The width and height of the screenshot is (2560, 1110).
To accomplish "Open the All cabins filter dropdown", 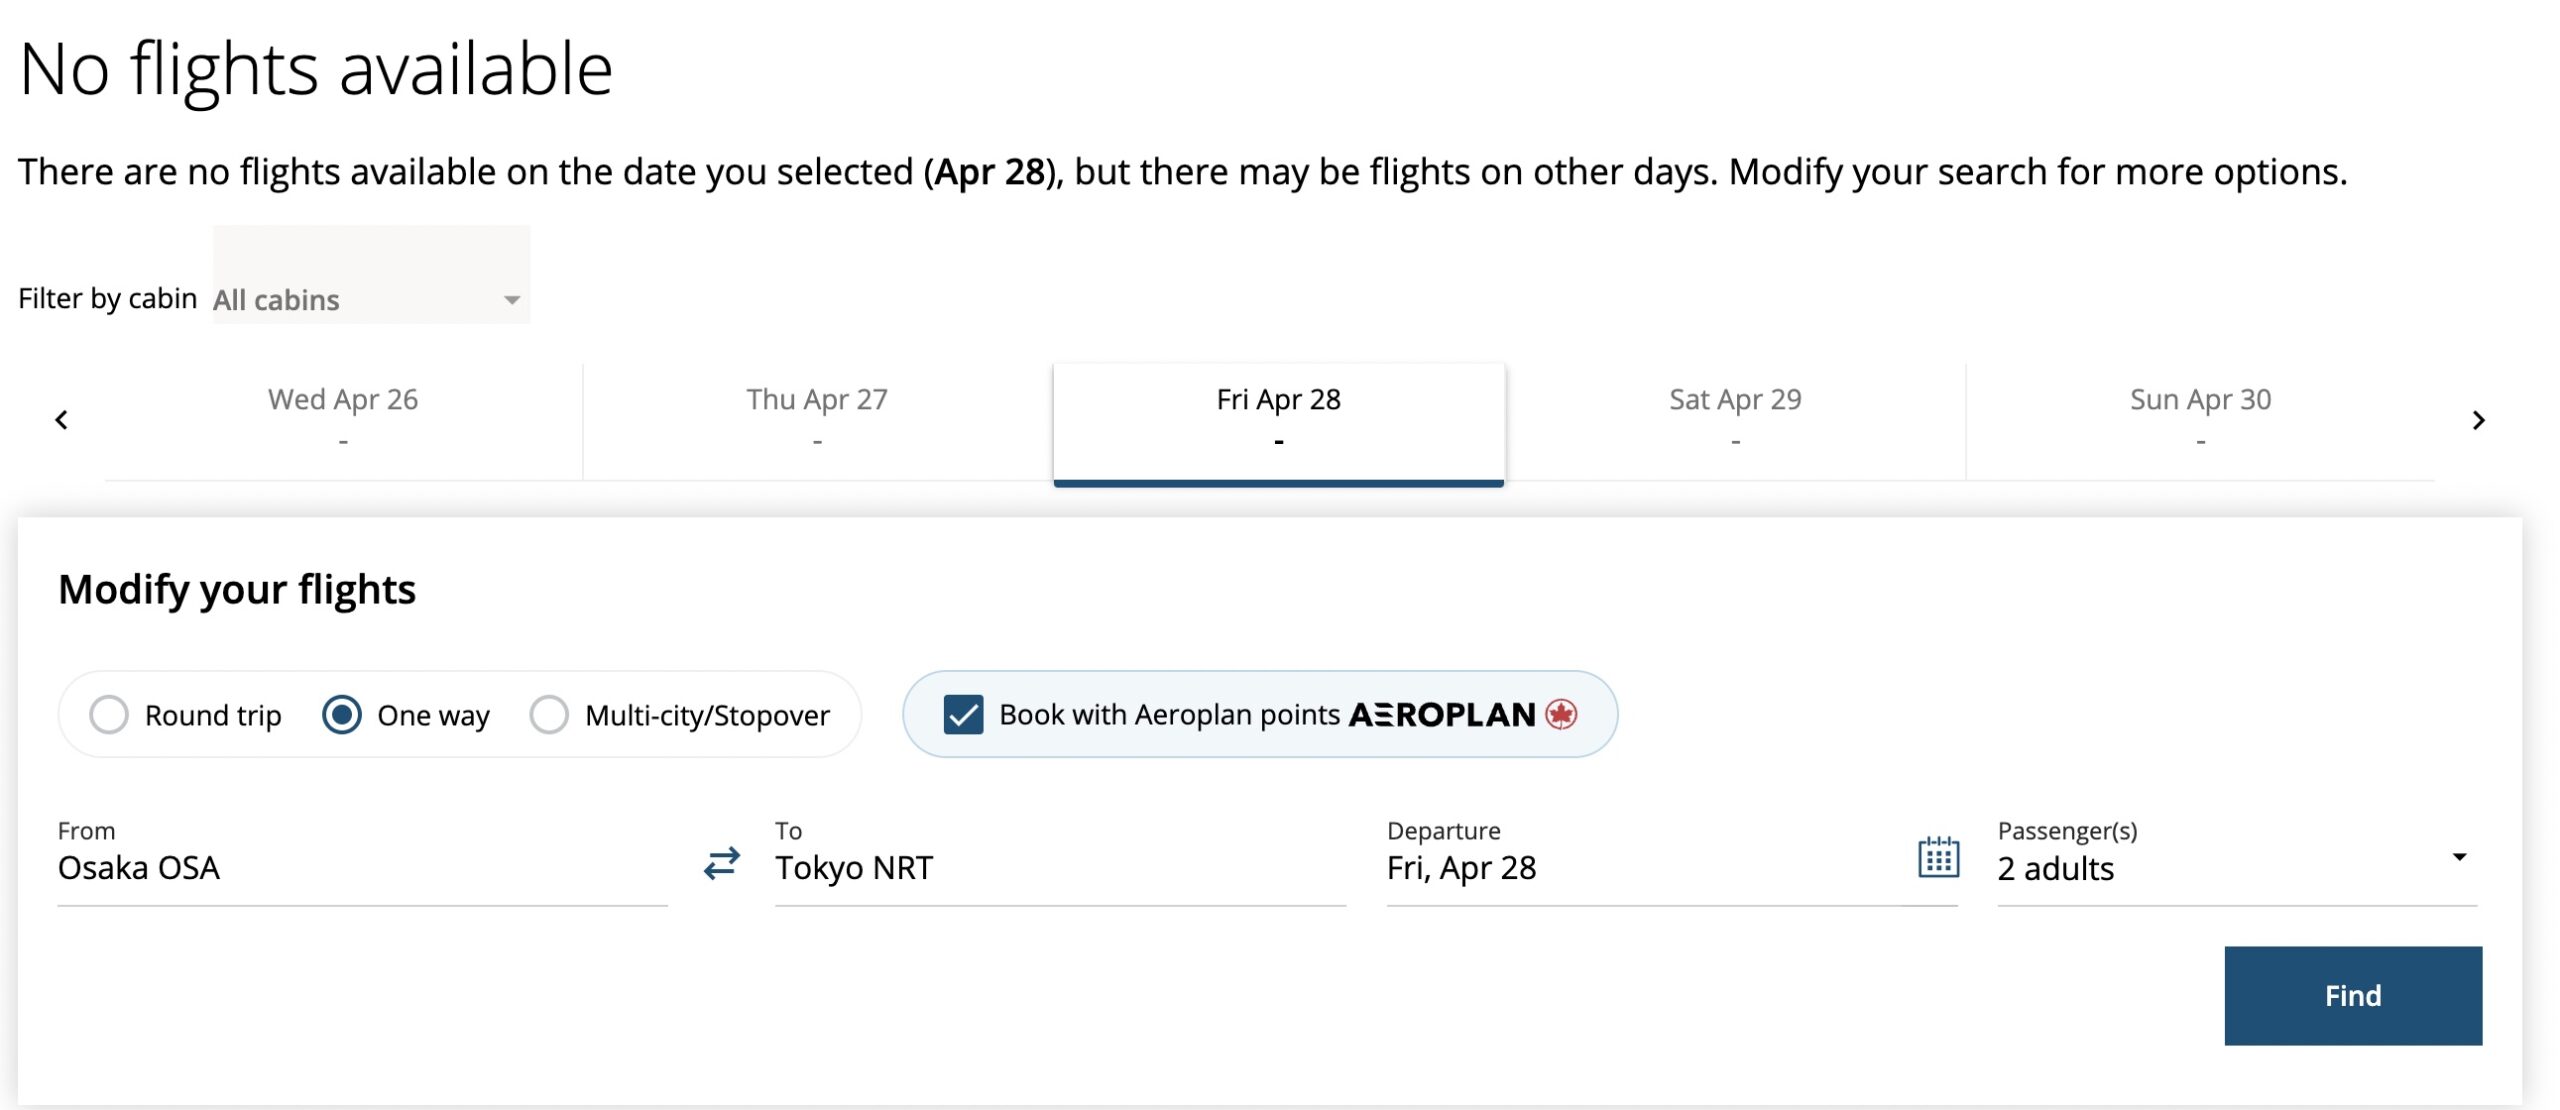I will pyautogui.click(x=370, y=299).
